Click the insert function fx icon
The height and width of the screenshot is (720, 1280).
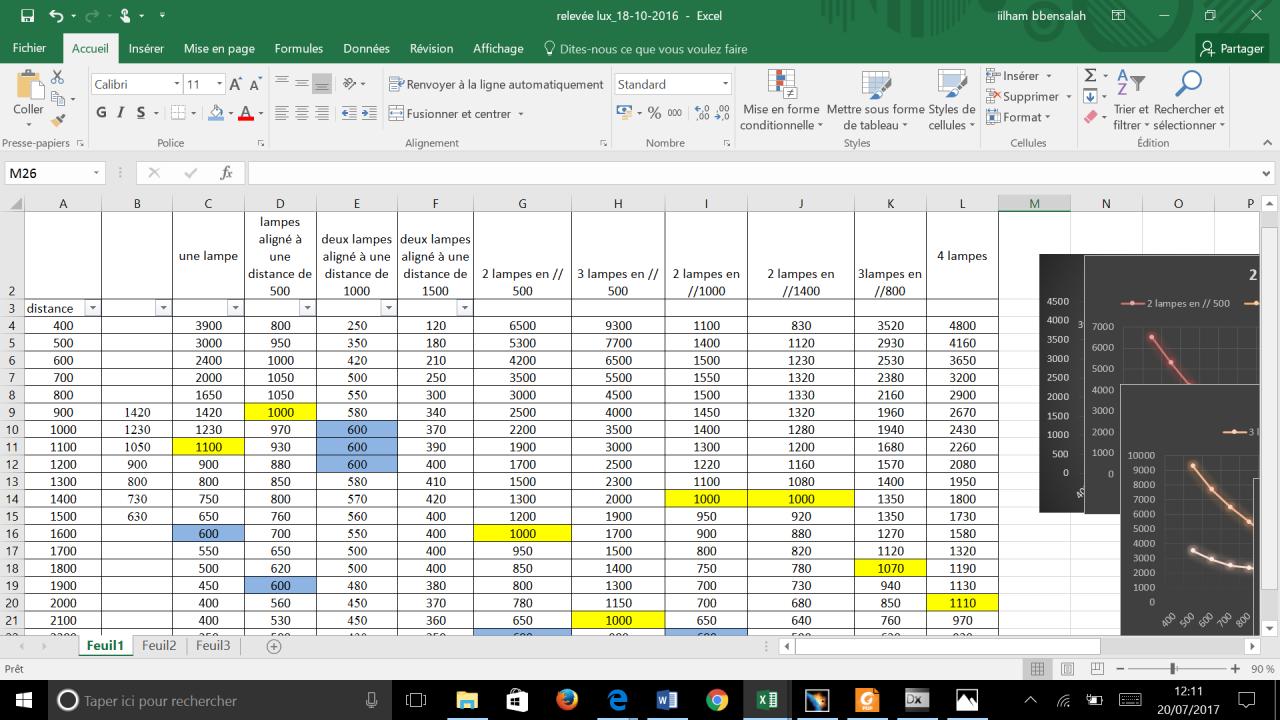coord(226,173)
